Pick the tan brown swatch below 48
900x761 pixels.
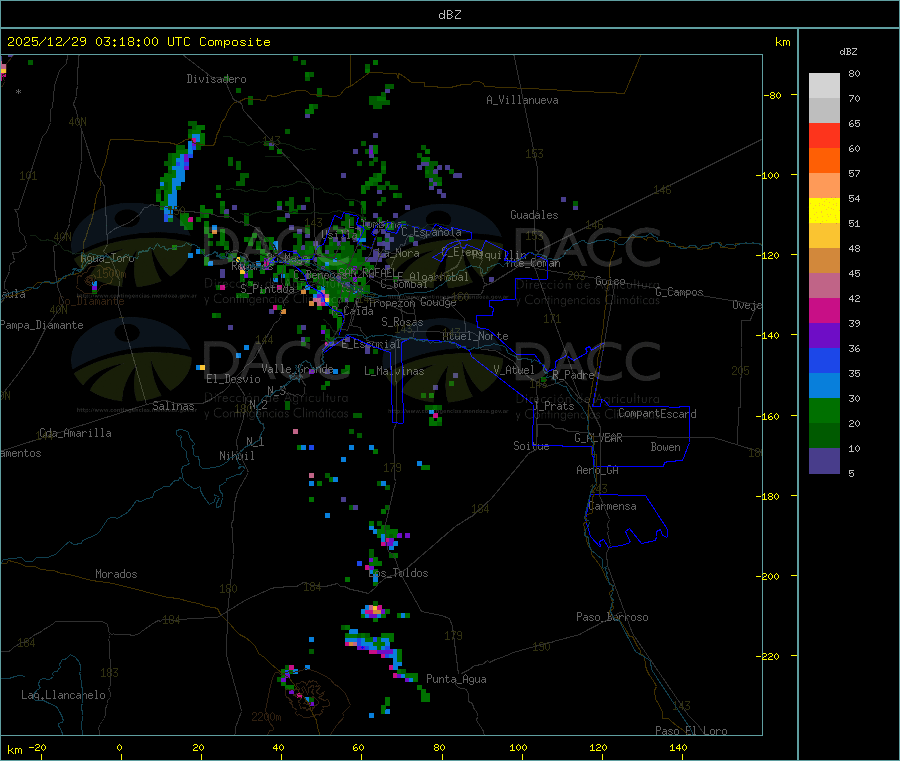point(824,261)
